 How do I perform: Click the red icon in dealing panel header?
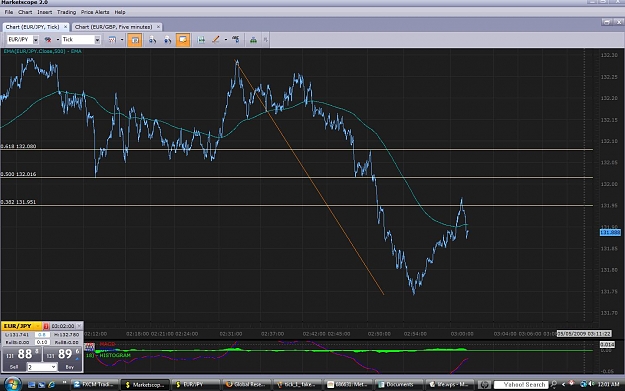(x=46, y=326)
